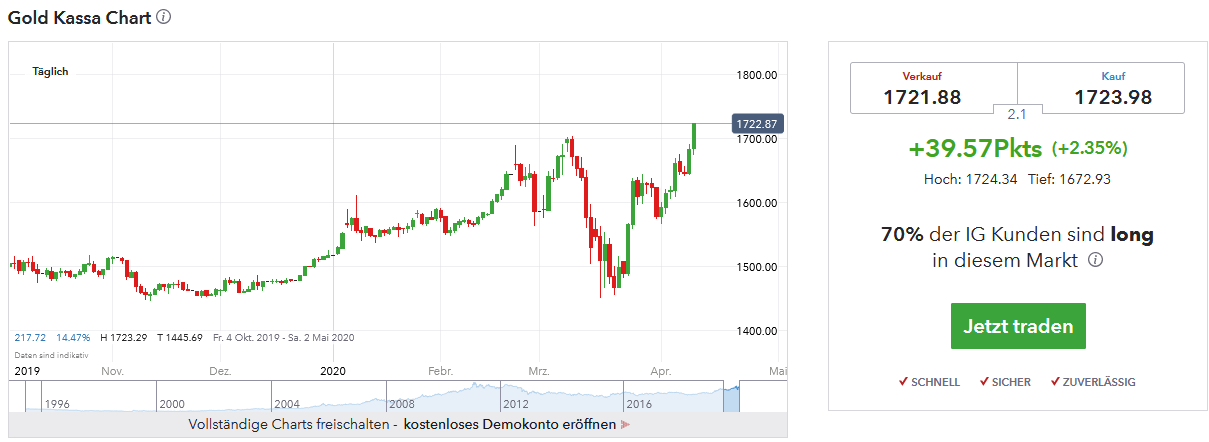Click the checkmark beside SCHNELL
Viewport: 1209px width, 442px height.
[x=903, y=381]
